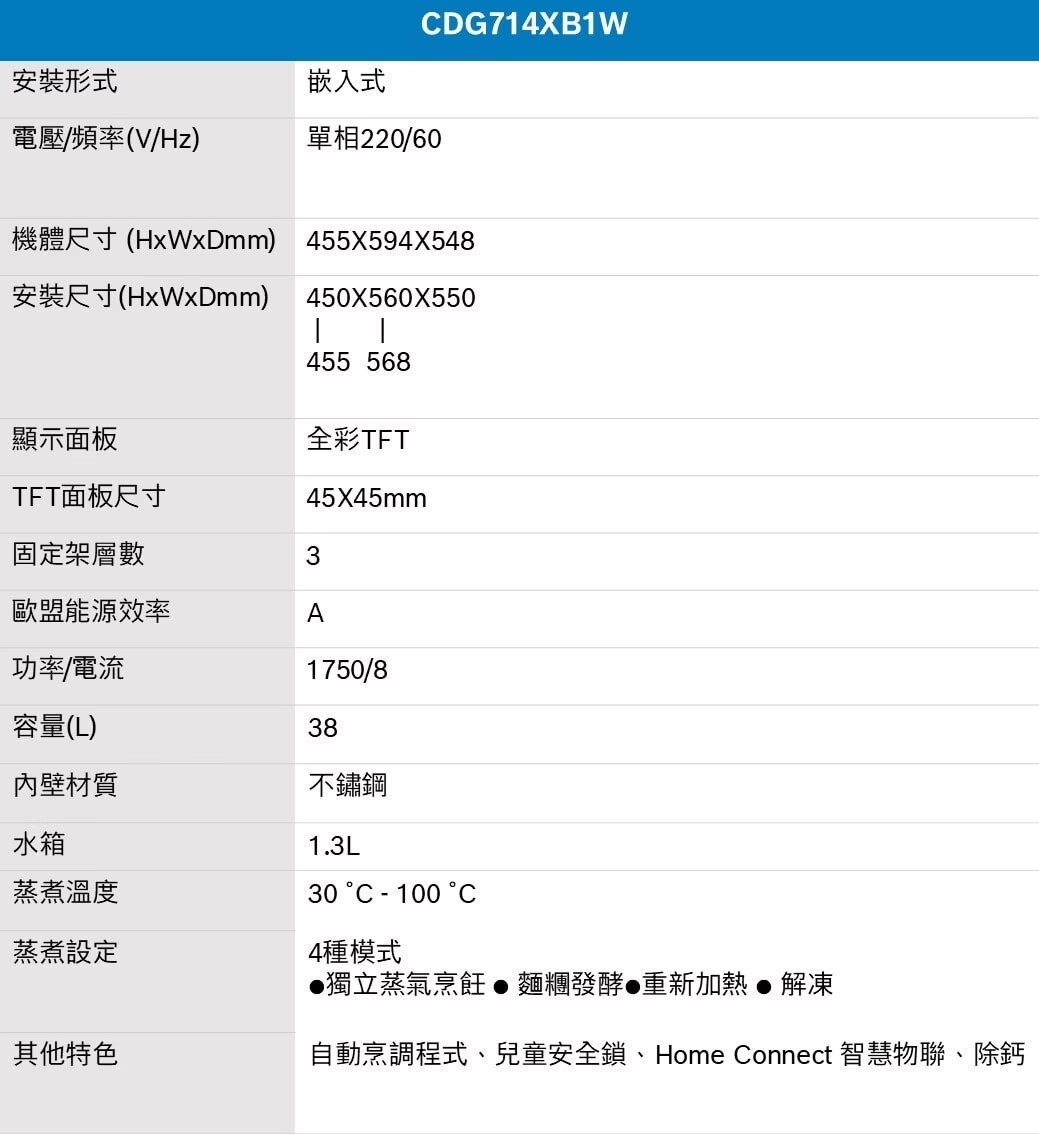Click the 除鈣 feature text

(x=999, y=1054)
